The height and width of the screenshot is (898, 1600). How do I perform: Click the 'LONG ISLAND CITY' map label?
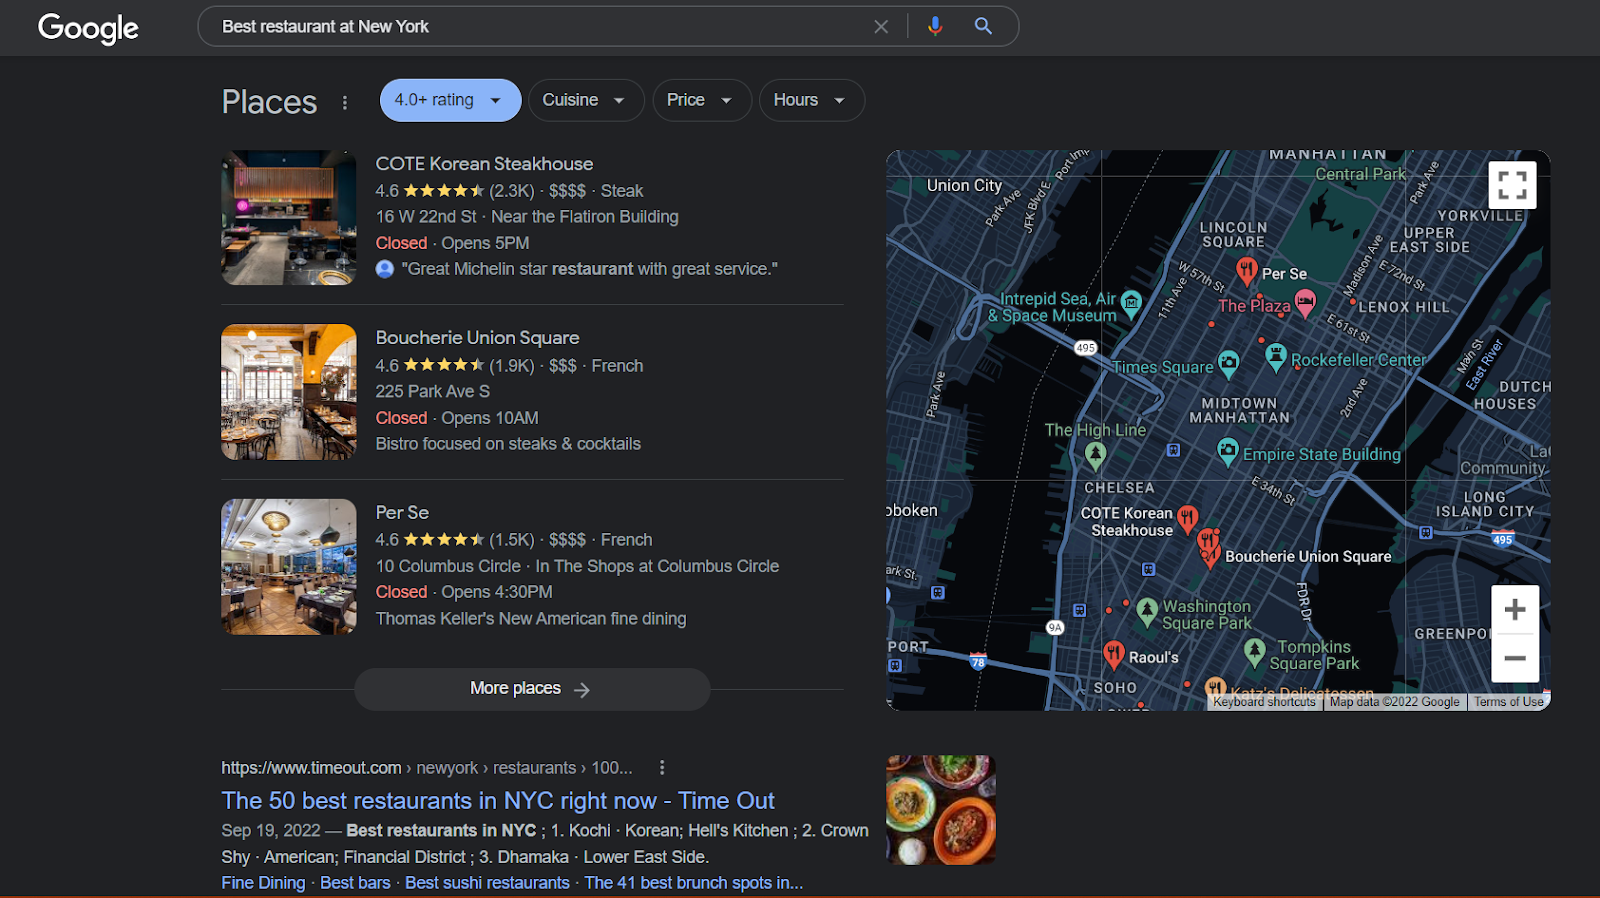[x=1485, y=504]
